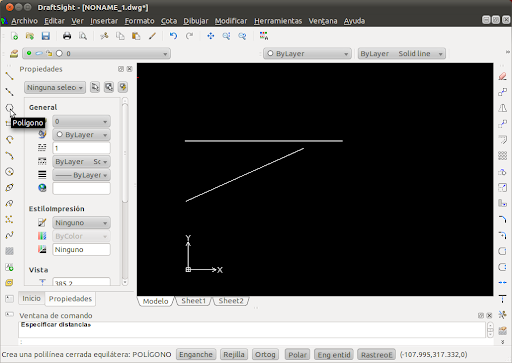The height and width of the screenshot is (363, 512).
Task: Open the Archivo menu
Action: click(x=24, y=21)
